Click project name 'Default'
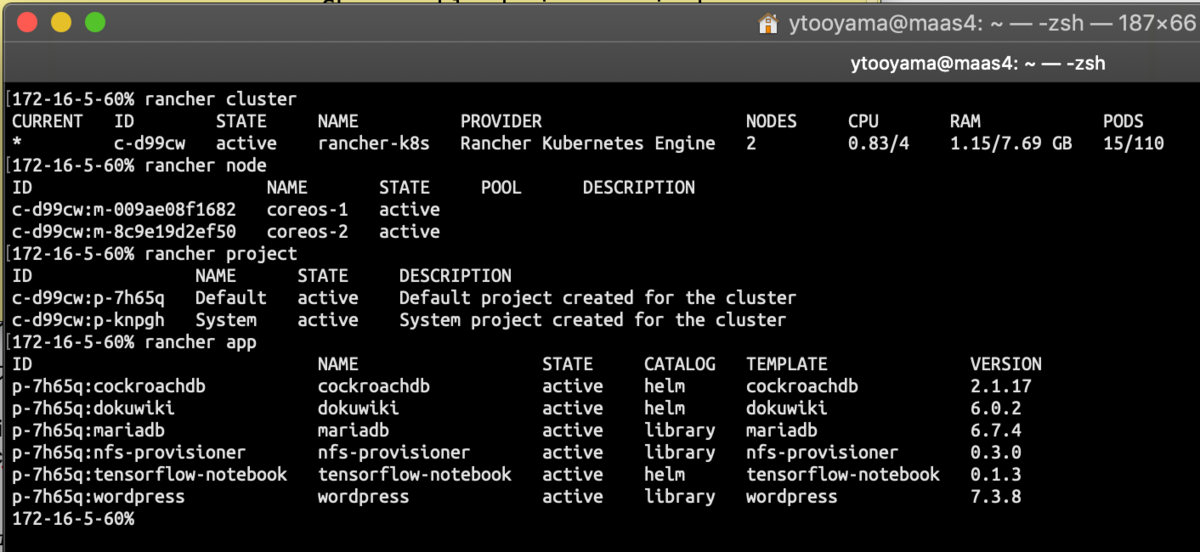The image size is (1200, 552). [x=231, y=297]
